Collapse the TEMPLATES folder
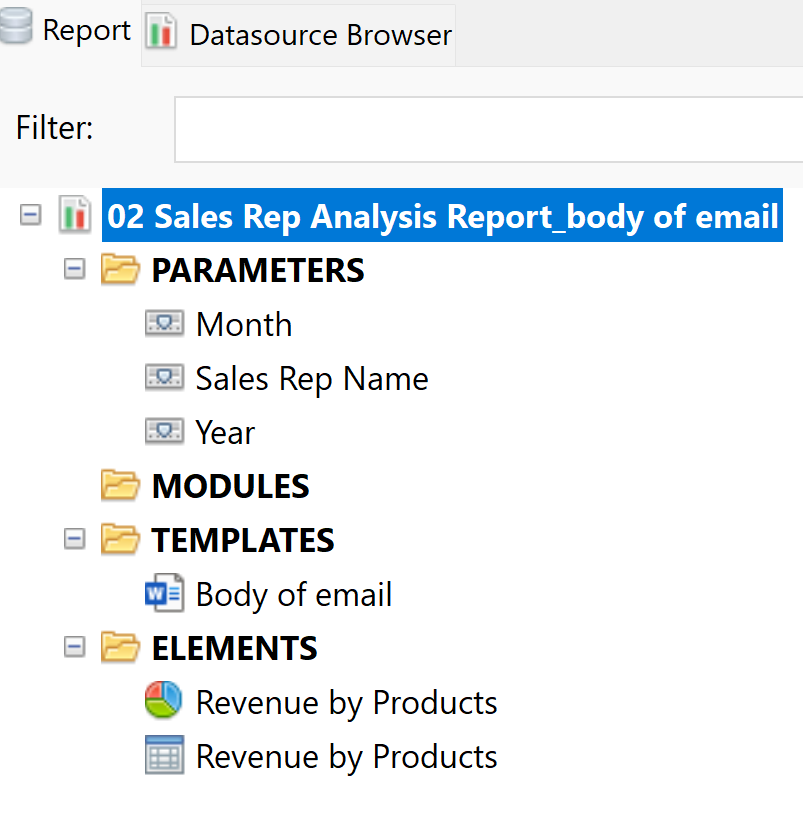Viewport: 803px width, 816px height. [x=74, y=539]
